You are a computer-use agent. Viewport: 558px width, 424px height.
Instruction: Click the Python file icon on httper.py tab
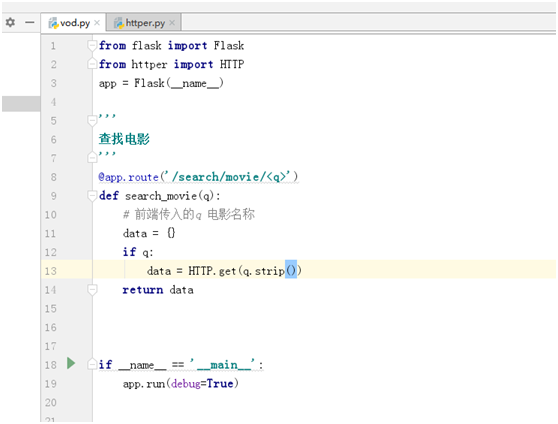pyautogui.click(x=119, y=23)
